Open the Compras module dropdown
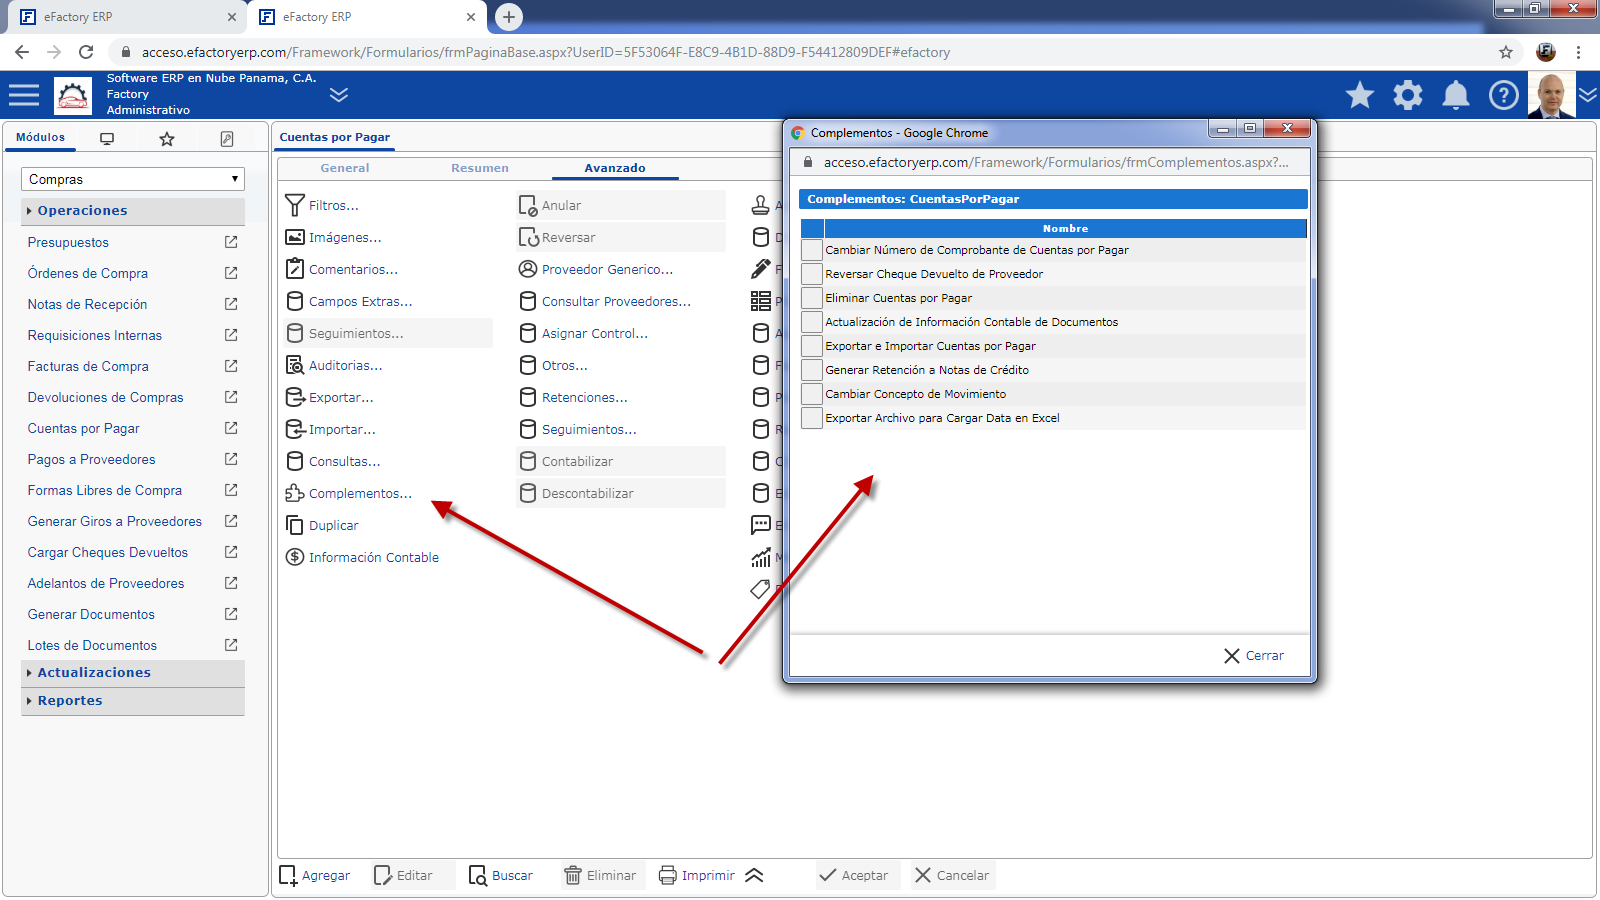Screen dimensions: 1600x900 coord(132,179)
